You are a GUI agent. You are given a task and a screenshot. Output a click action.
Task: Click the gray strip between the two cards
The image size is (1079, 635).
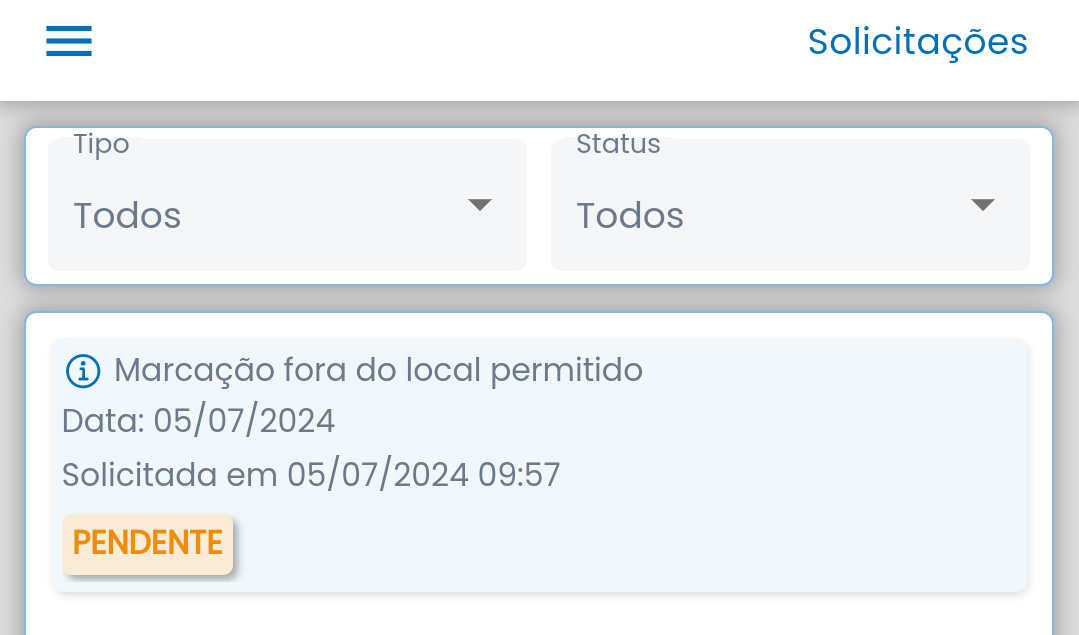click(540, 298)
